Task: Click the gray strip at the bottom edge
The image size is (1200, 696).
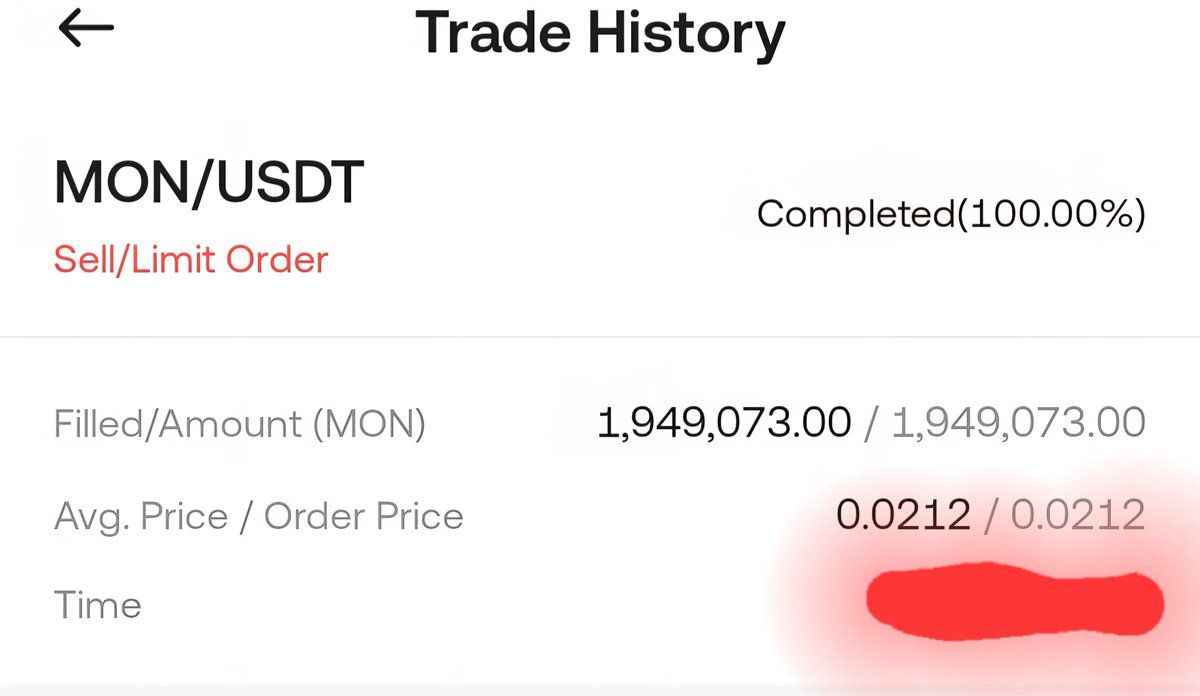Action: 600,690
